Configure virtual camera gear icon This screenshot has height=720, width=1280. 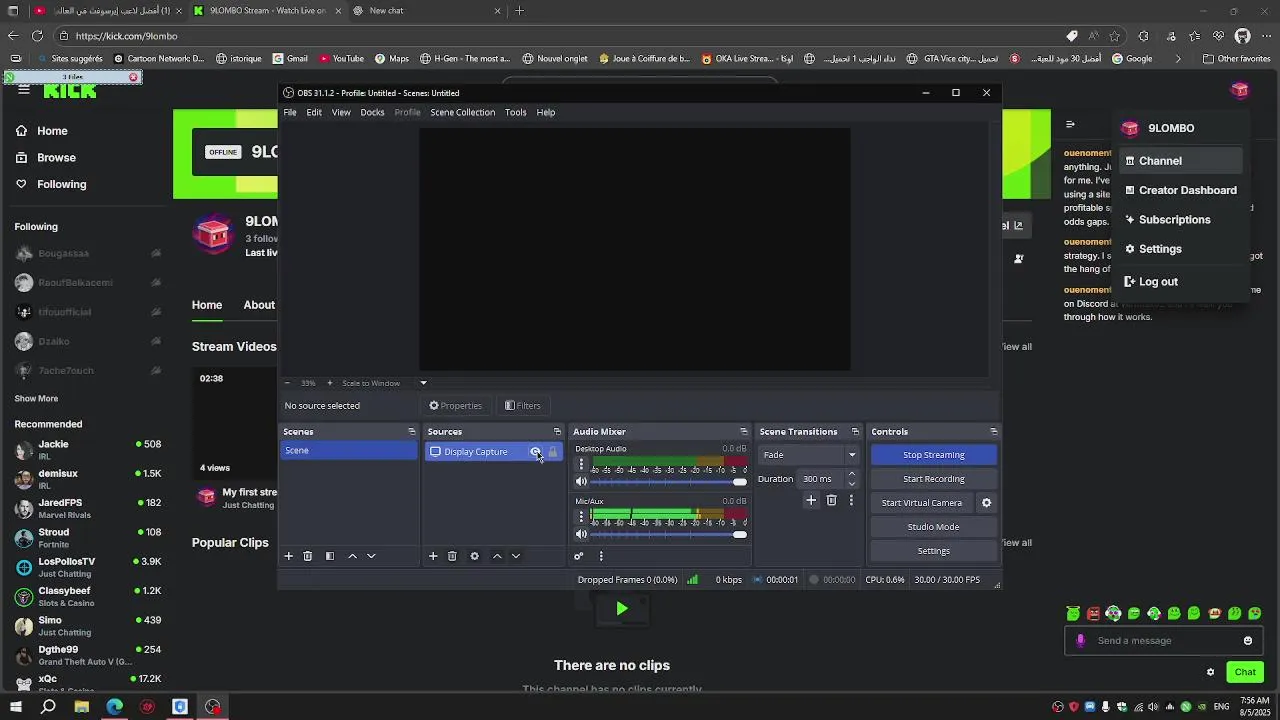pos(986,503)
